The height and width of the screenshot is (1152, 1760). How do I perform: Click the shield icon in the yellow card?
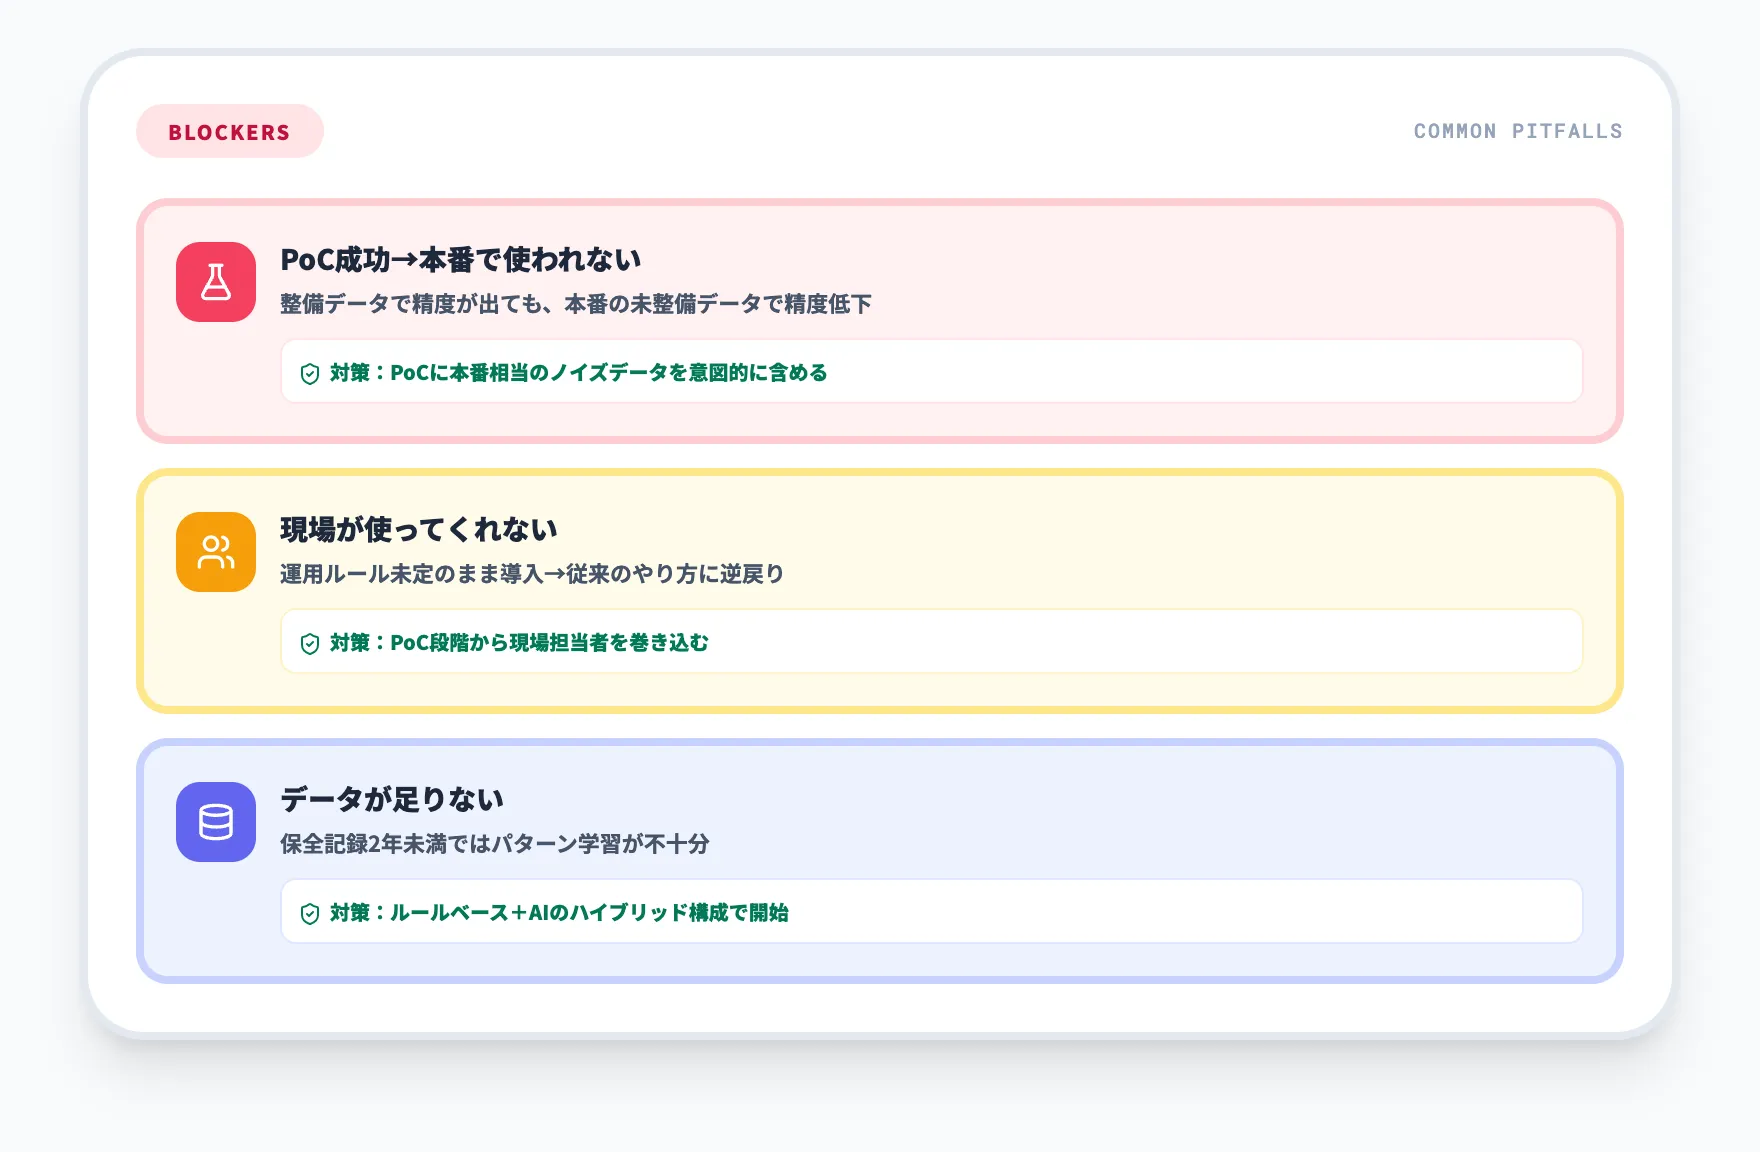click(x=308, y=642)
